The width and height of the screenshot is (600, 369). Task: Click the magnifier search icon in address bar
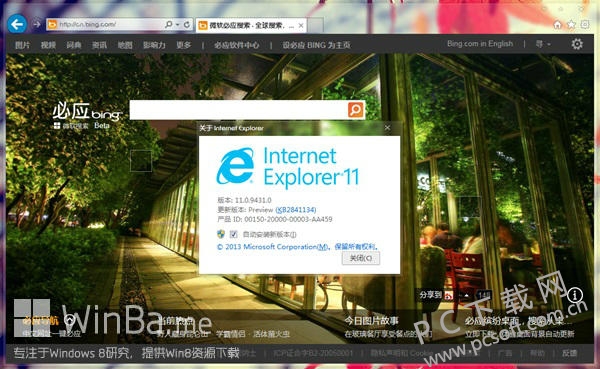pyautogui.click(x=168, y=24)
